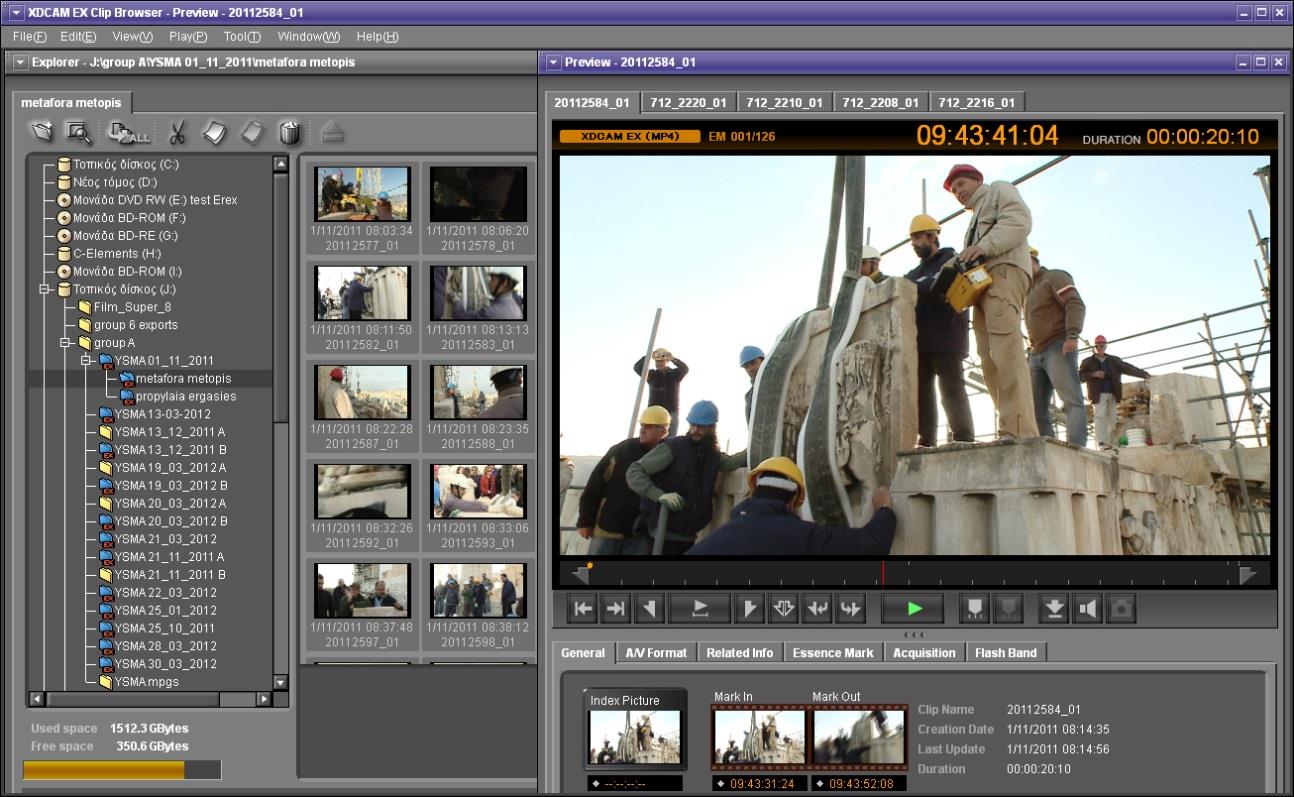Collapse the group A folder node
The image size is (1294, 797).
[65, 343]
